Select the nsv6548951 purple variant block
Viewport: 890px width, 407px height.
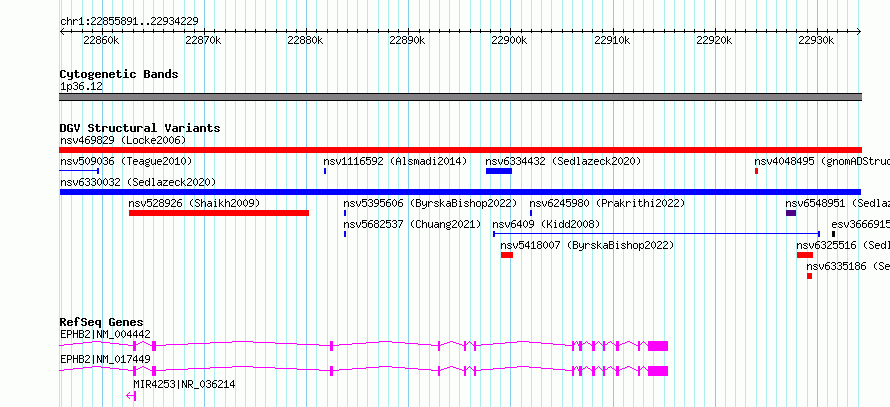click(791, 213)
